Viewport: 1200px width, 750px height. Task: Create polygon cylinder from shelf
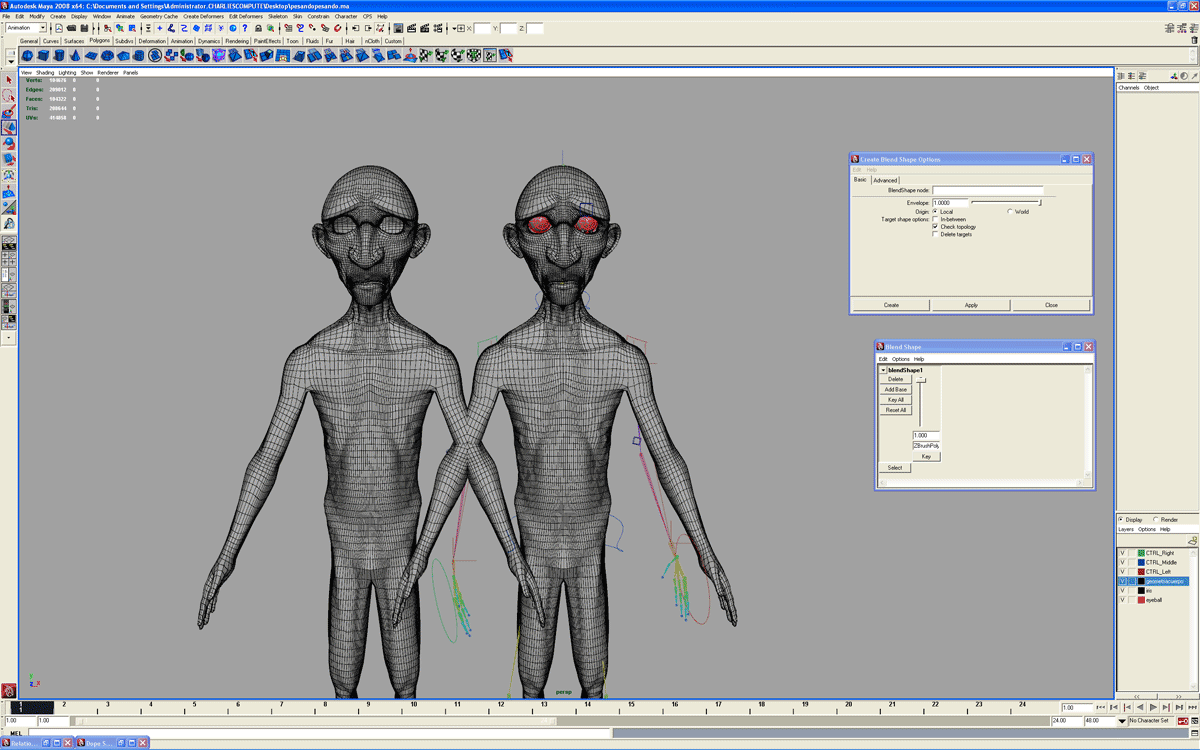click(x=59, y=55)
